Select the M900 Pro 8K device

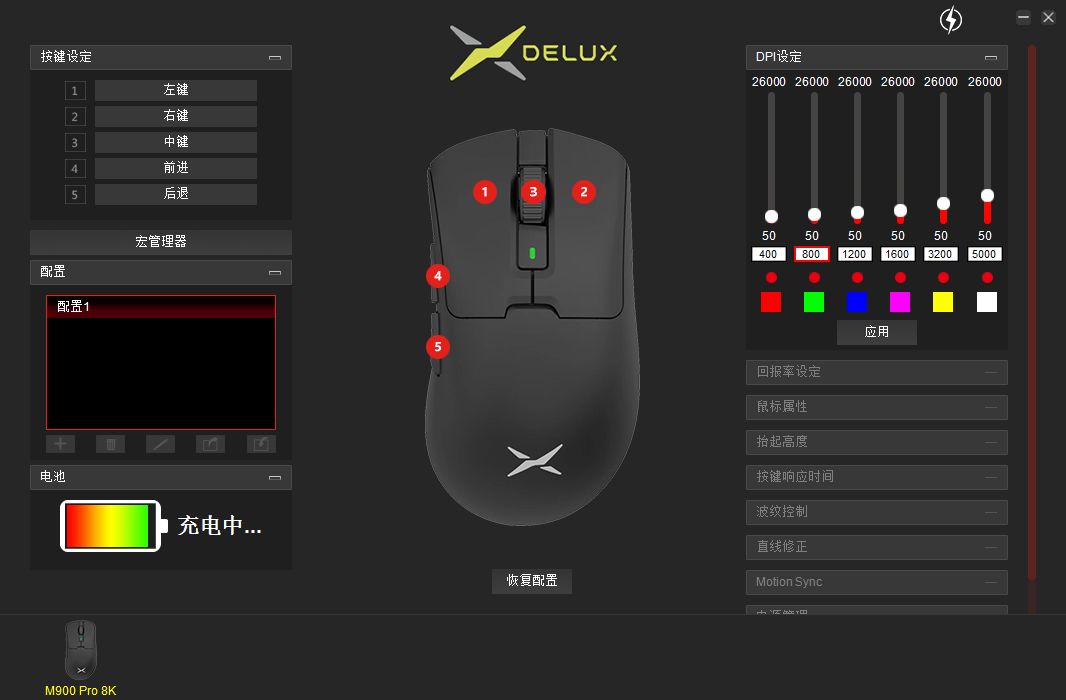pyautogui.click(x=81, y=658)
